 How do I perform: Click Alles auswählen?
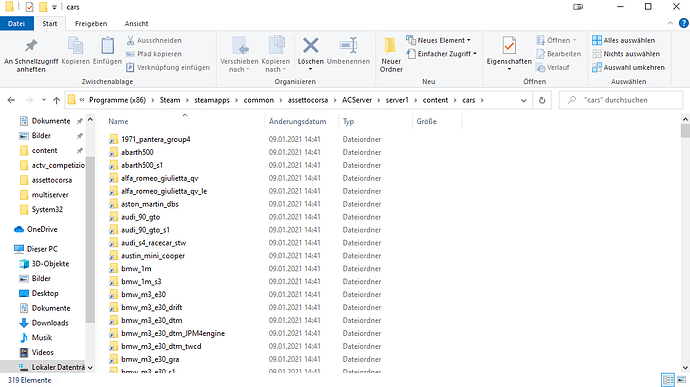624,40
